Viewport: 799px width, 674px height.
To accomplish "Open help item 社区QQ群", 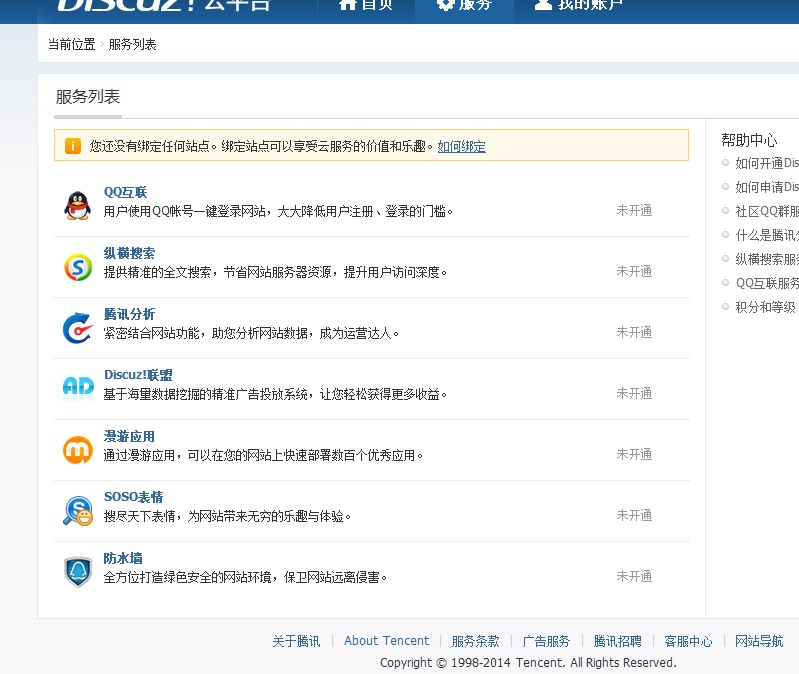I will coord(767,211).
